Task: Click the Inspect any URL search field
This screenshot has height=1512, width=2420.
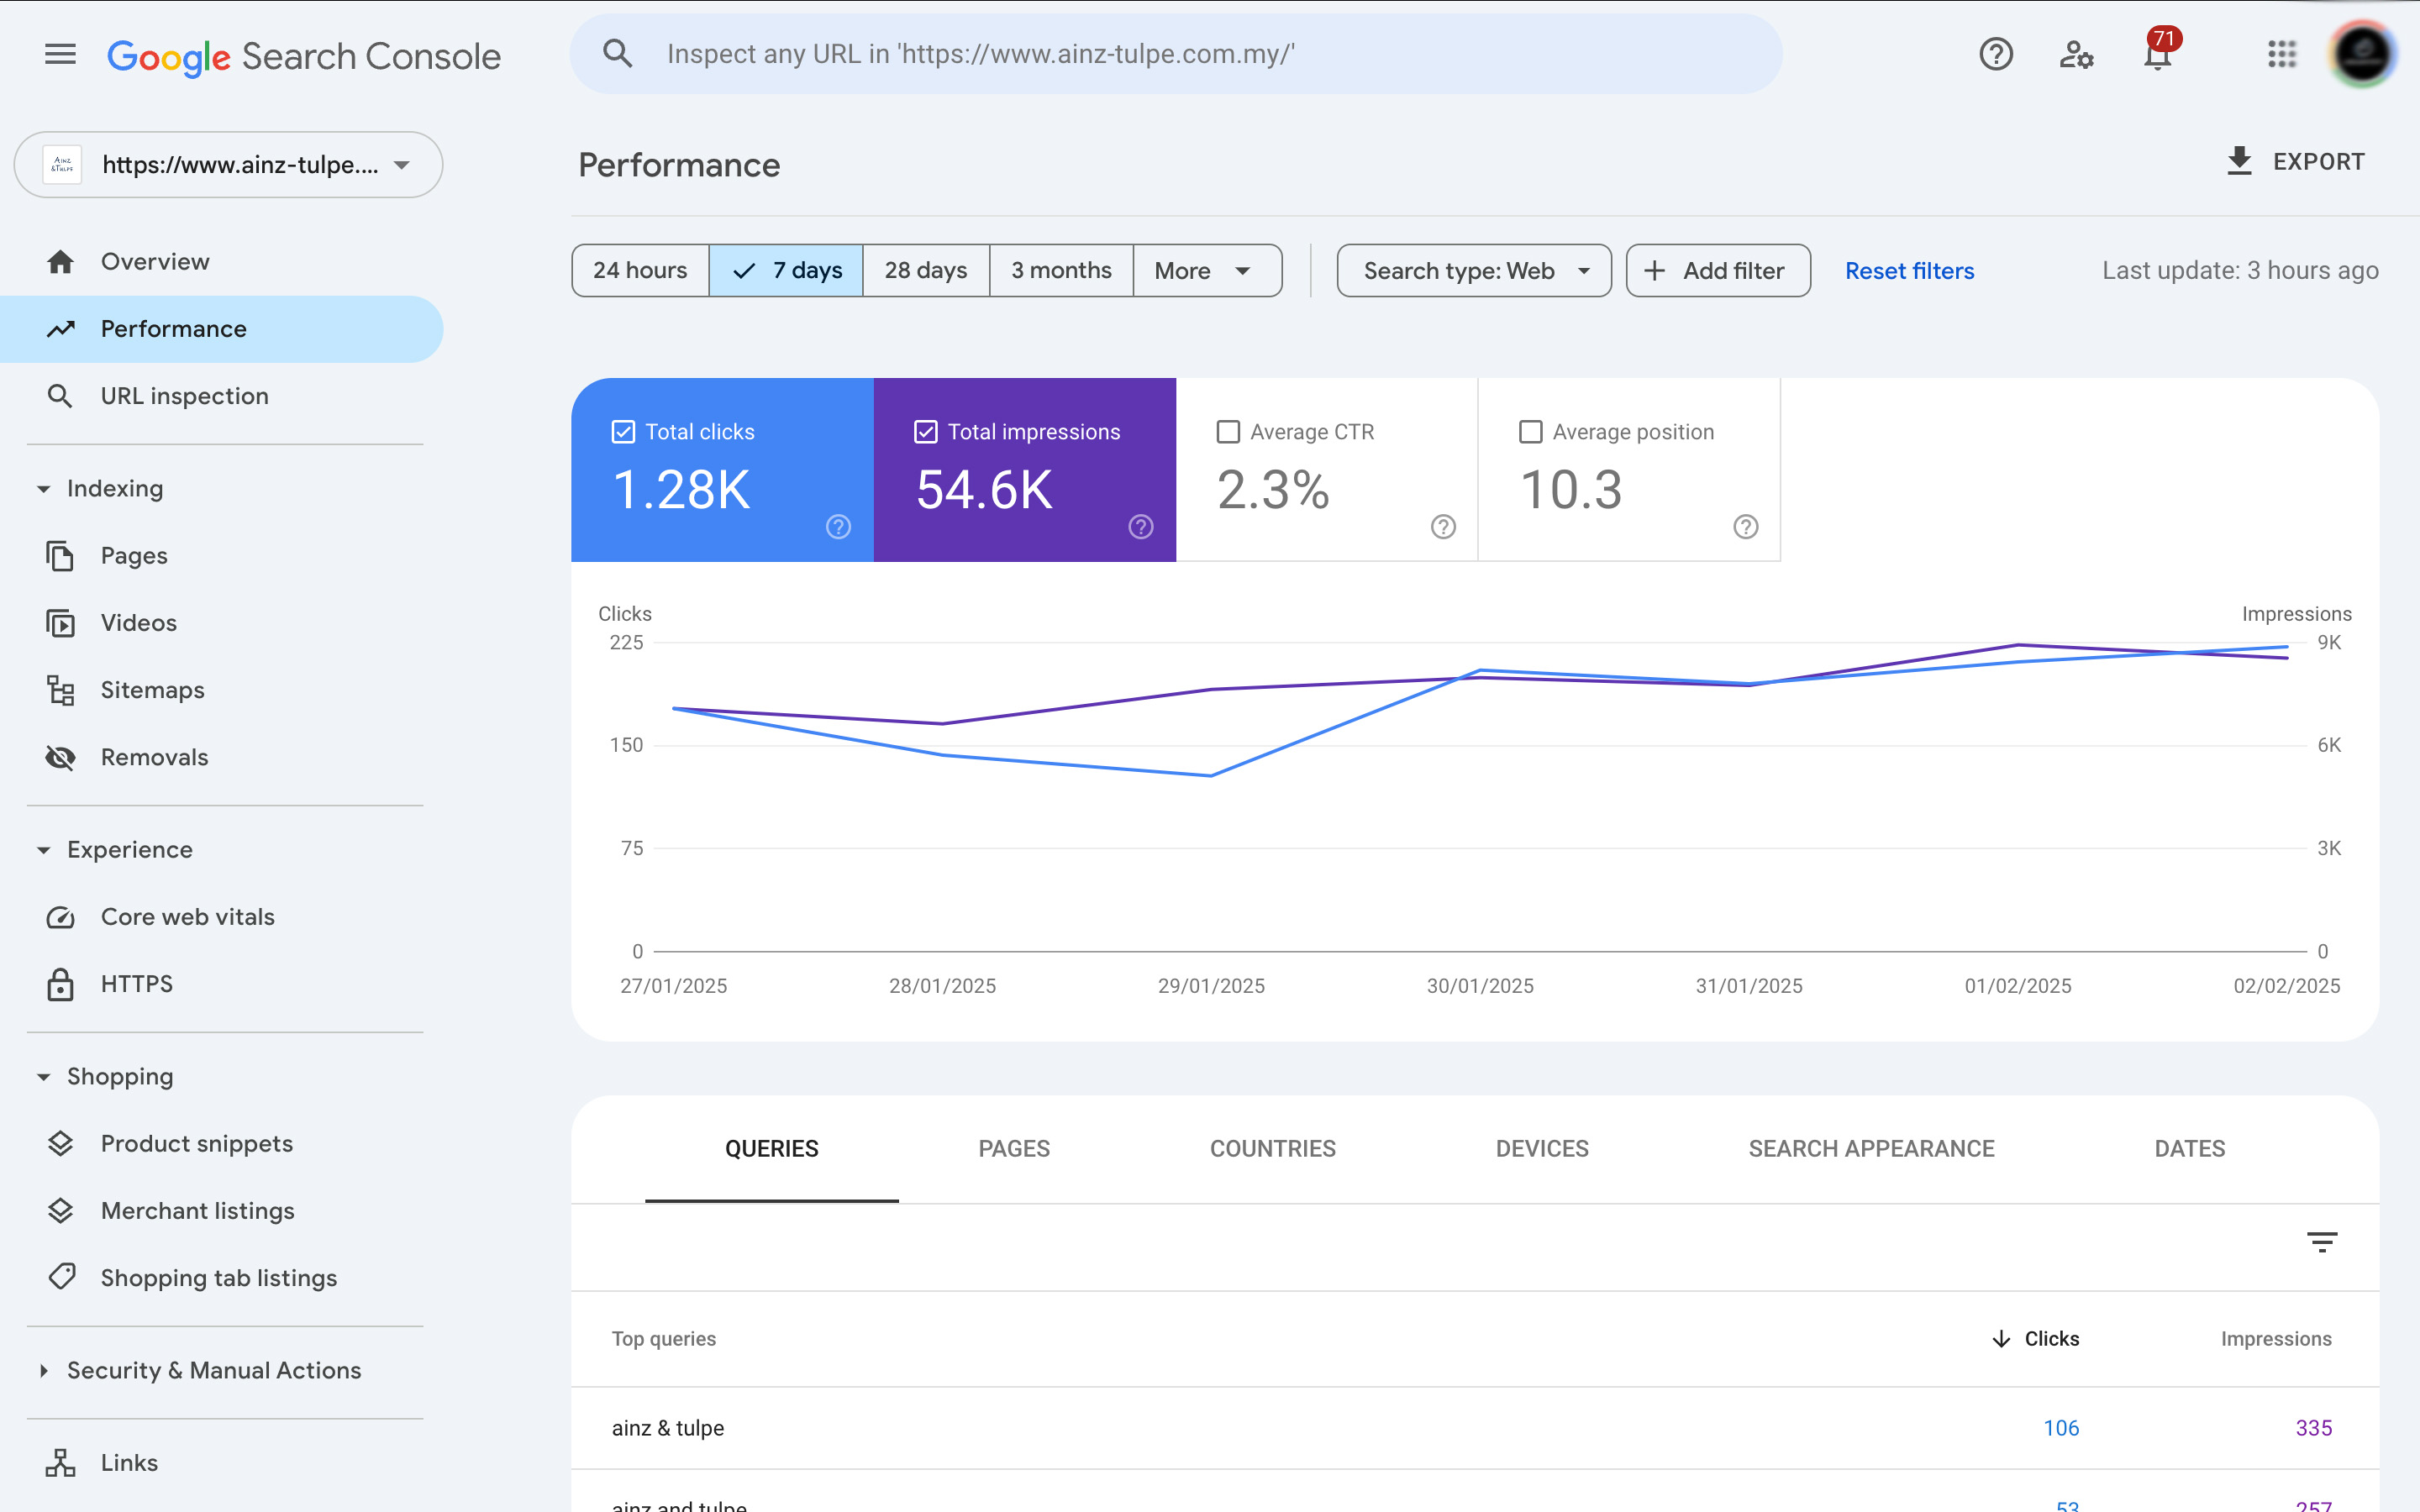Action: pos(1175,53)
